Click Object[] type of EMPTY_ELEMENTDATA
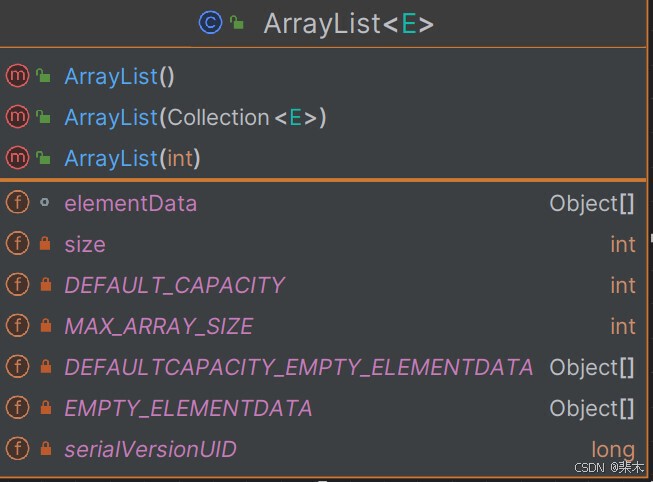 592,409
